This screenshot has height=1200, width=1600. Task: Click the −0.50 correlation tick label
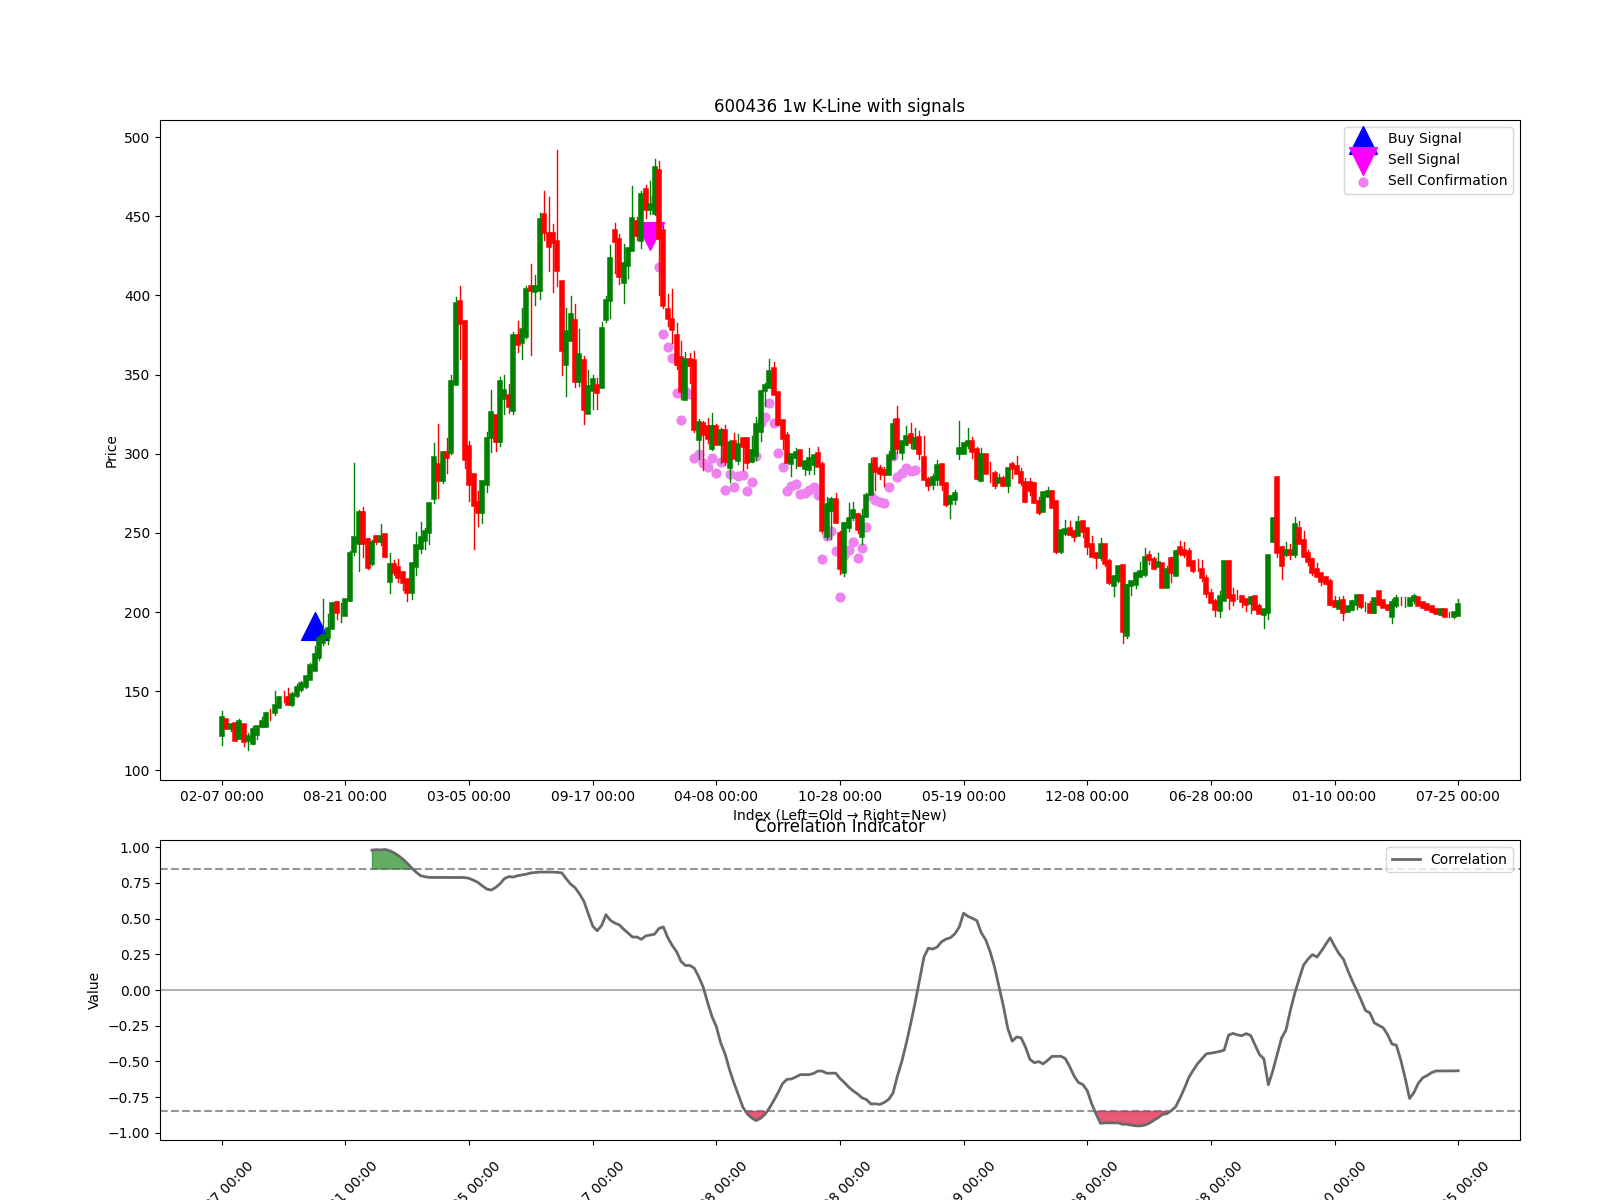(x=130, y=1062)
